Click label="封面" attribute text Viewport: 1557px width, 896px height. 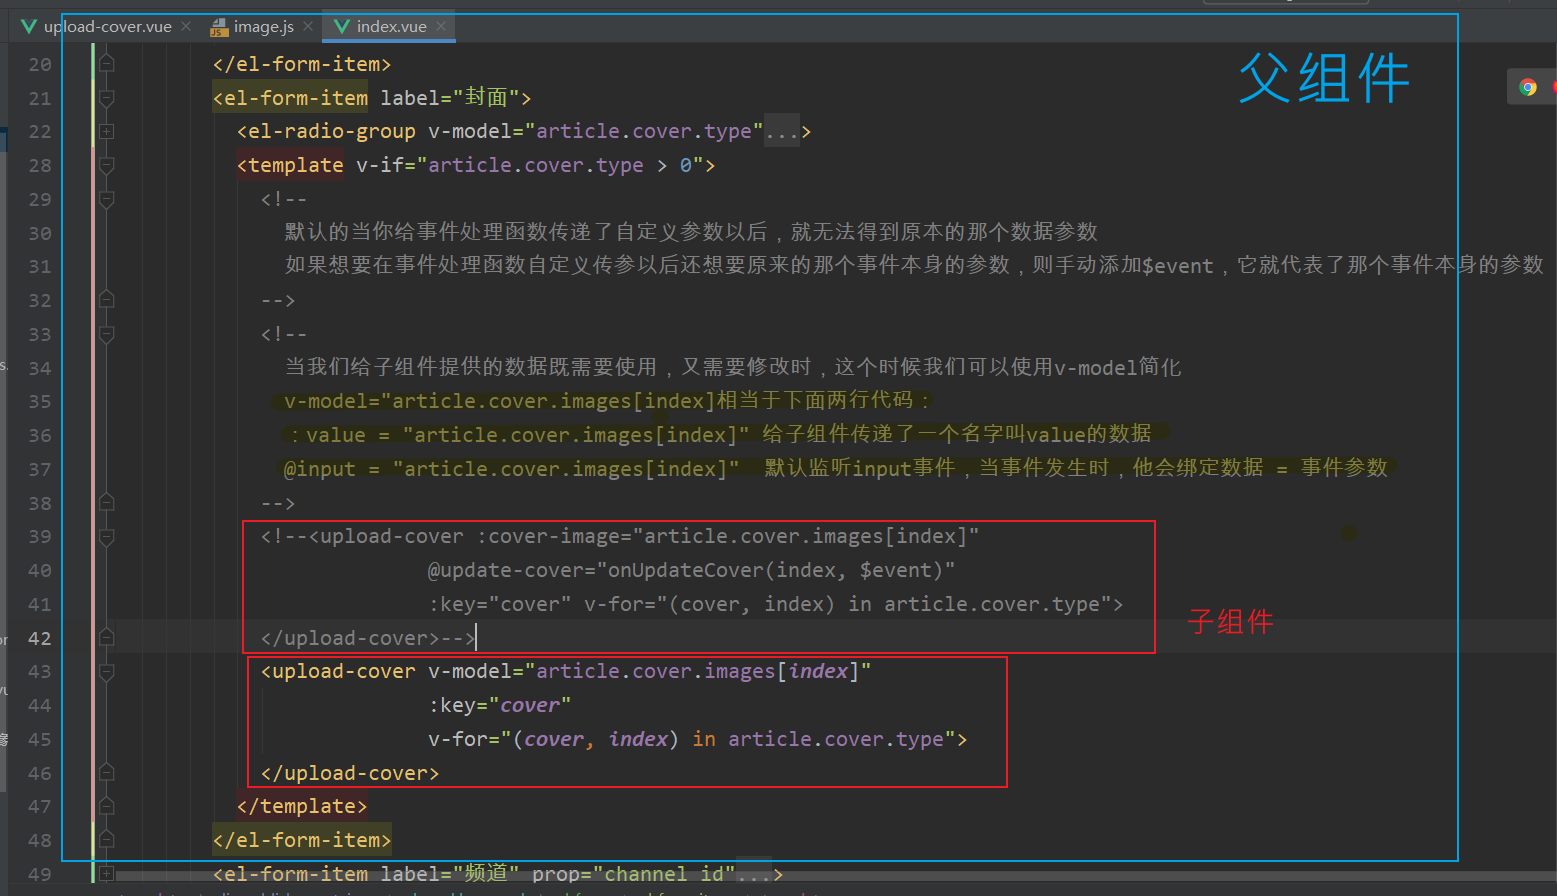click(x=450, y=98)
